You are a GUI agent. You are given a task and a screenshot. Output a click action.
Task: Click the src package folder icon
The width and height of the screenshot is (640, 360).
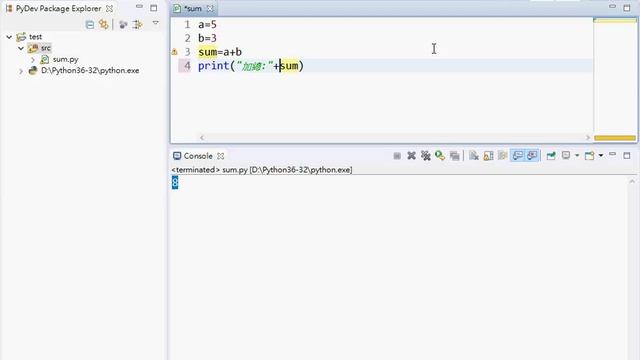33,48
